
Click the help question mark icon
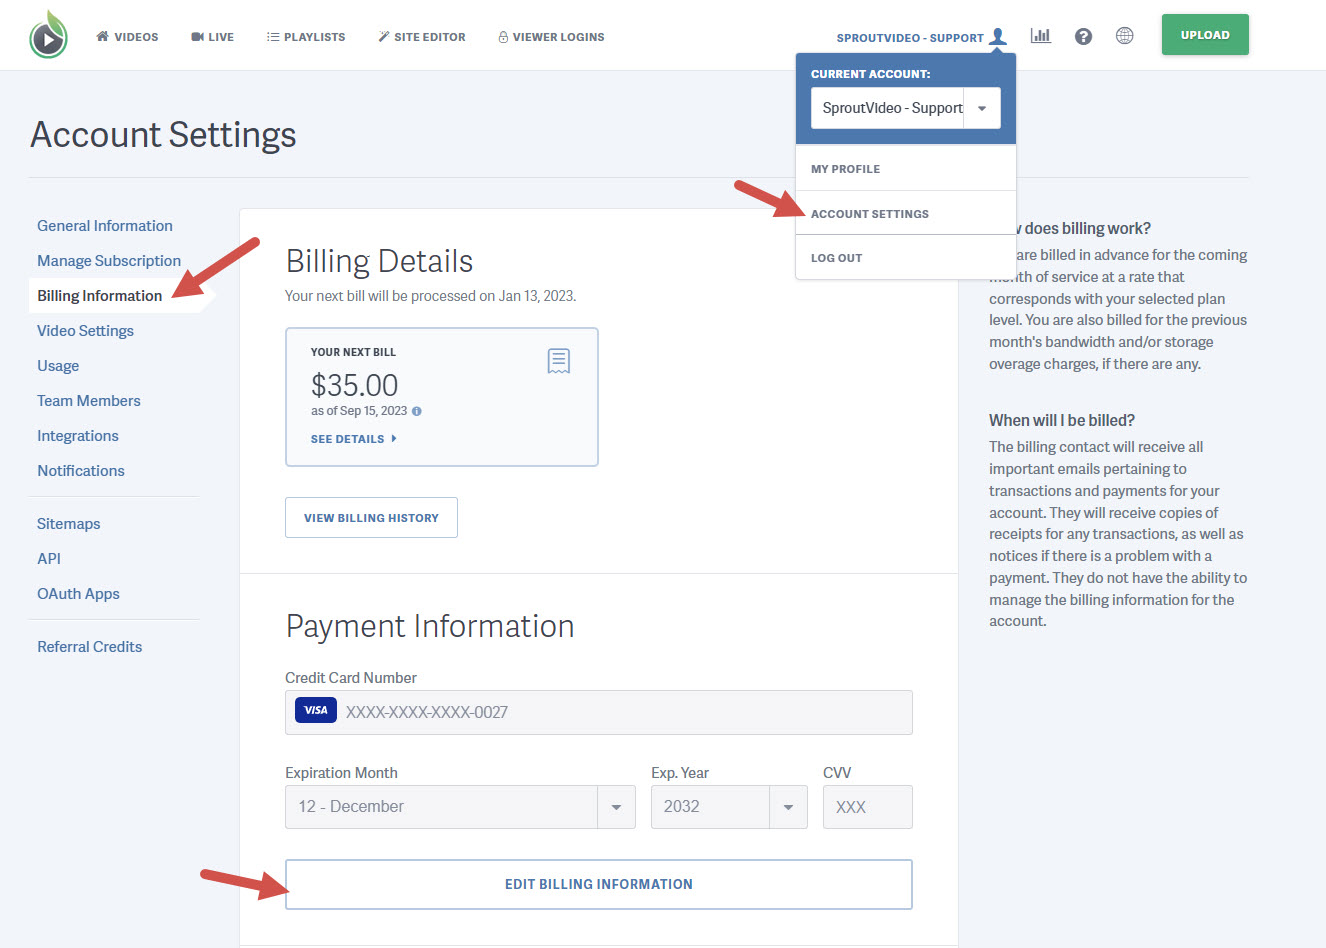click(x=1083, y=35)
